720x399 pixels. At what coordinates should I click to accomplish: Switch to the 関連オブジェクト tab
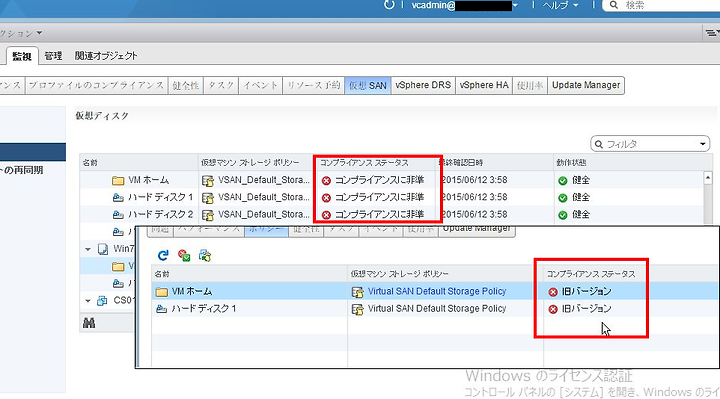tap(106, 56)
